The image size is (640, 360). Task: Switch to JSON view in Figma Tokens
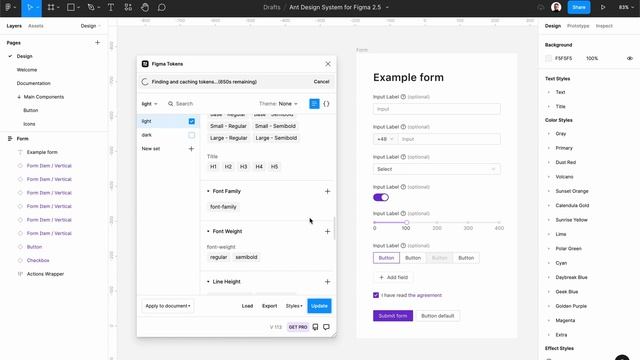326,104
